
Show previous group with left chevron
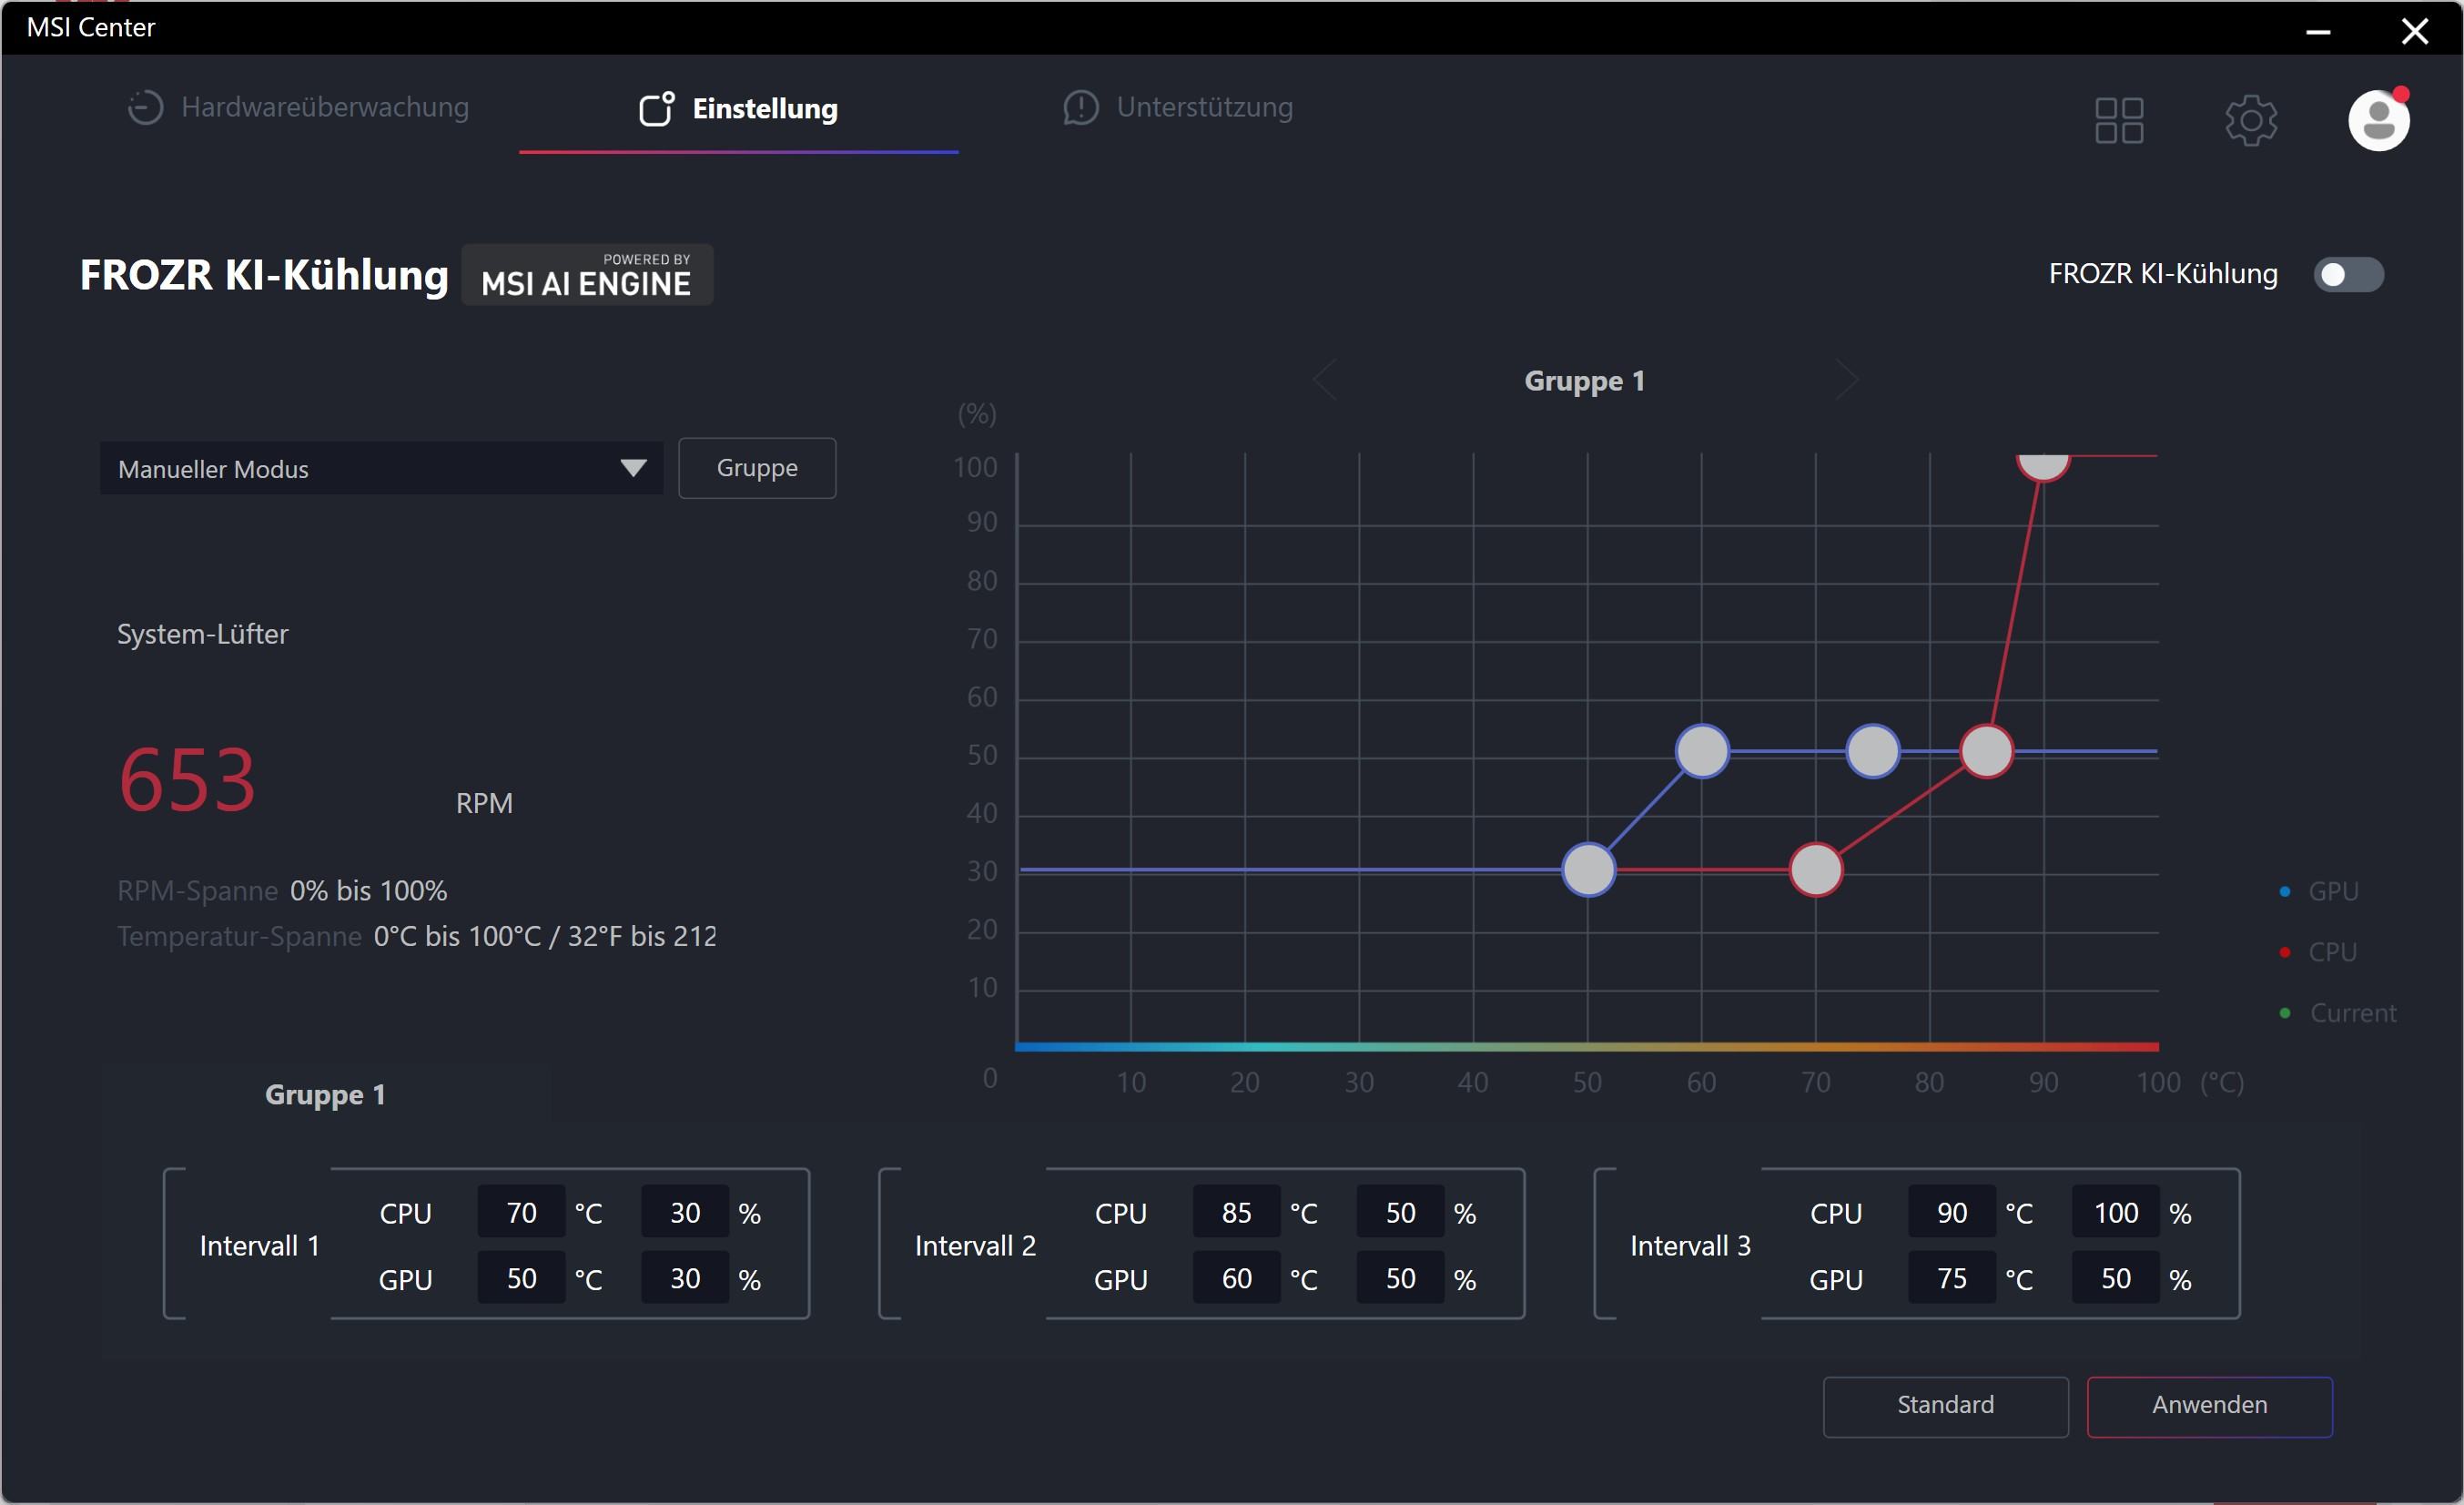[x=1325, y=380]
